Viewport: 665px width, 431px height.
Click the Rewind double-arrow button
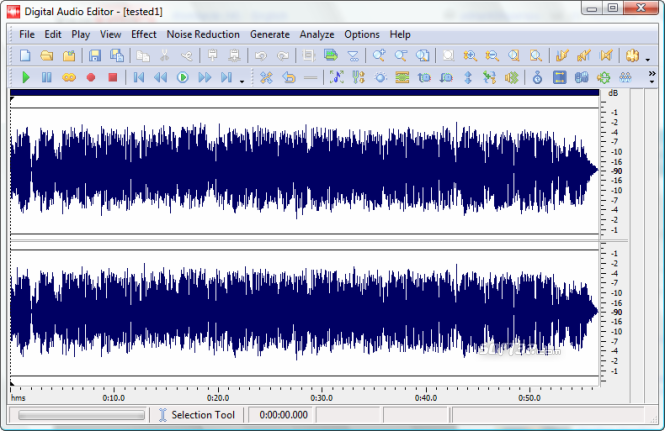[160, 77]
